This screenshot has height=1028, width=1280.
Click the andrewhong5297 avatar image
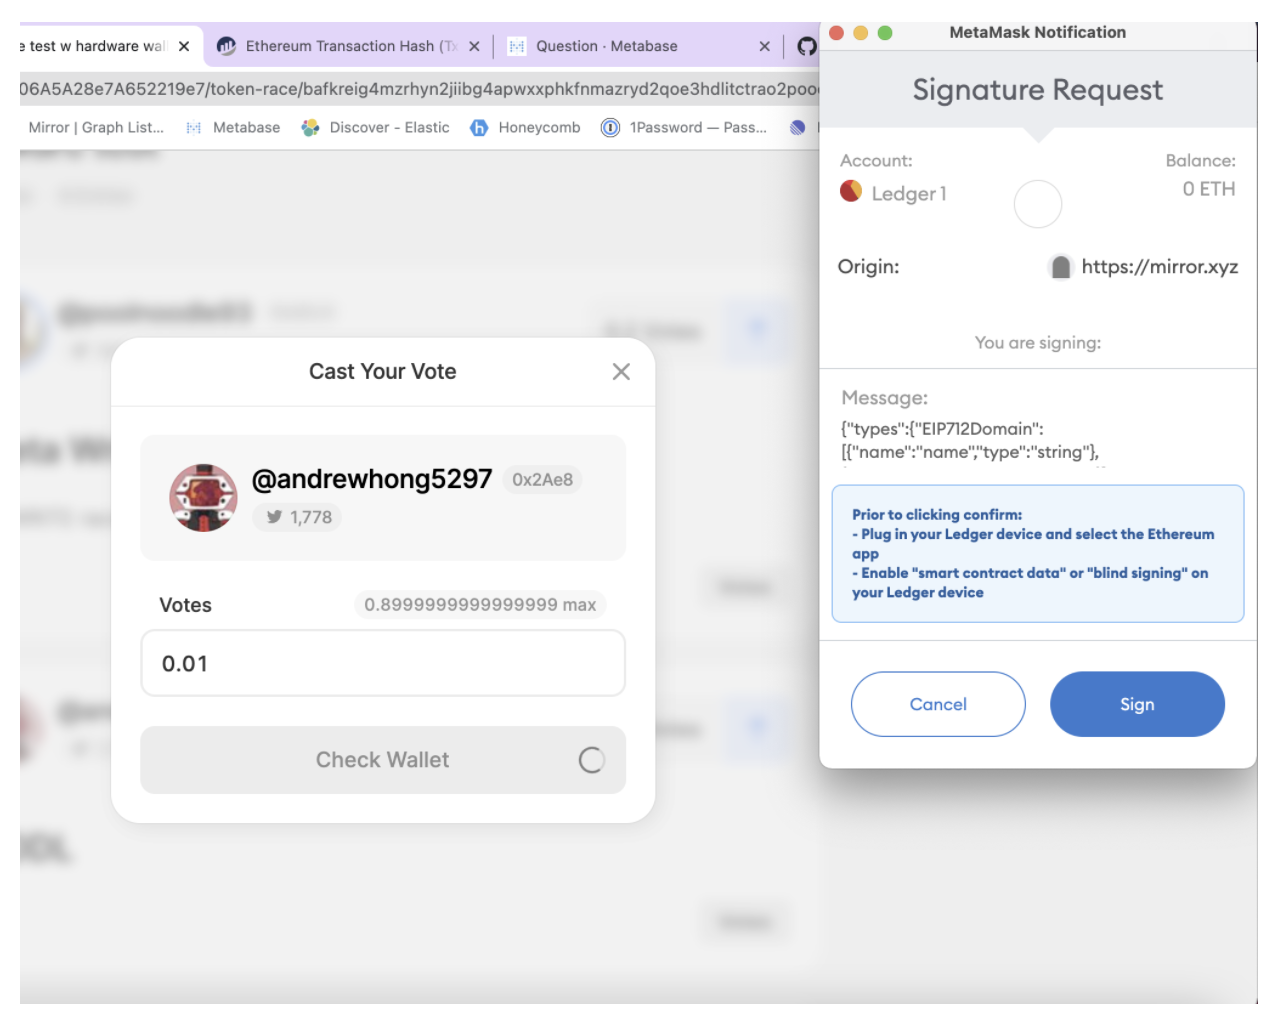(204, 498)
